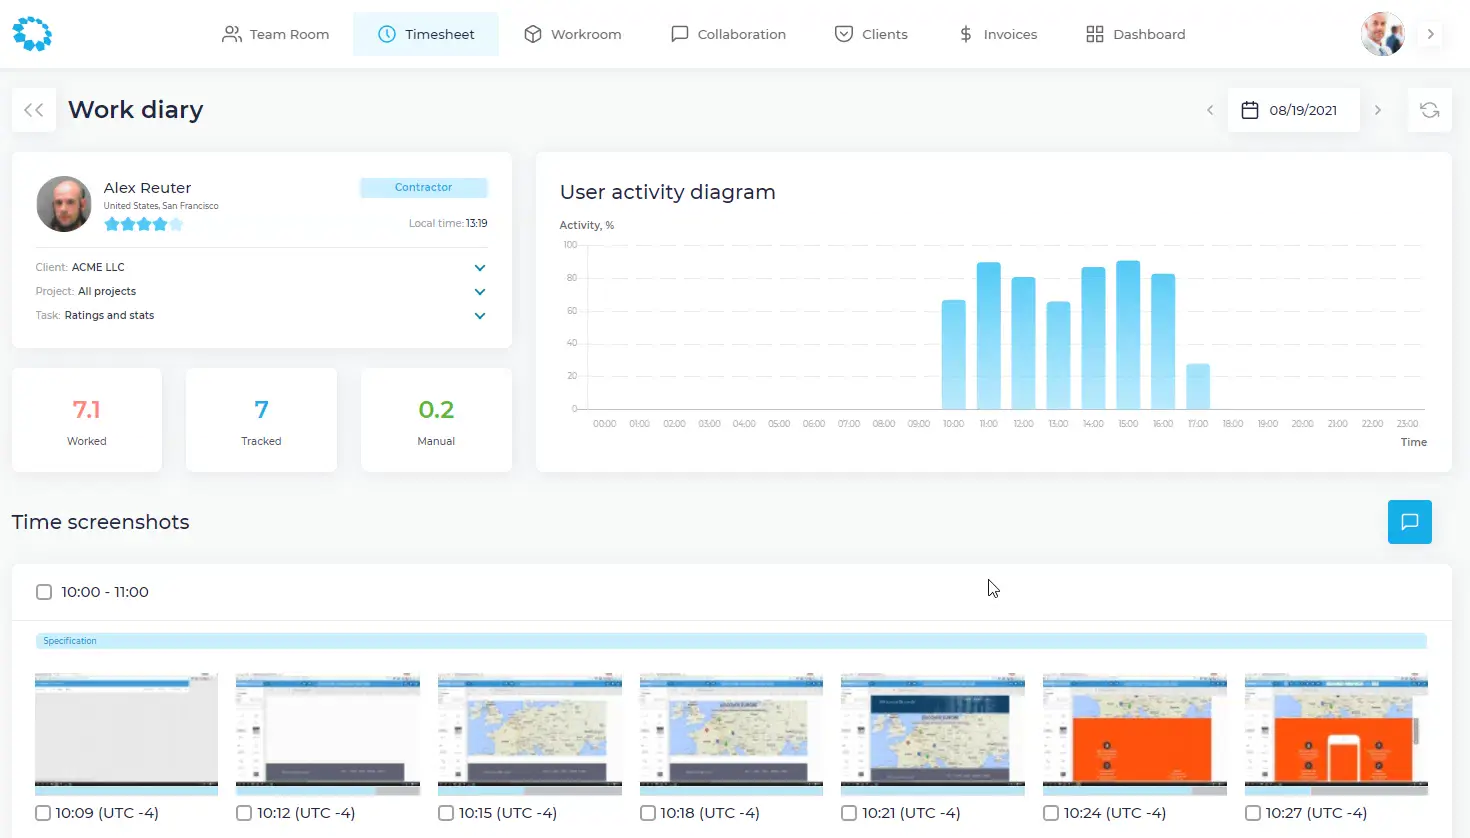Click the user profile avatar in header
Image resolution: width=1470 pixels, height=838 pixels.
coord(1382,34)
